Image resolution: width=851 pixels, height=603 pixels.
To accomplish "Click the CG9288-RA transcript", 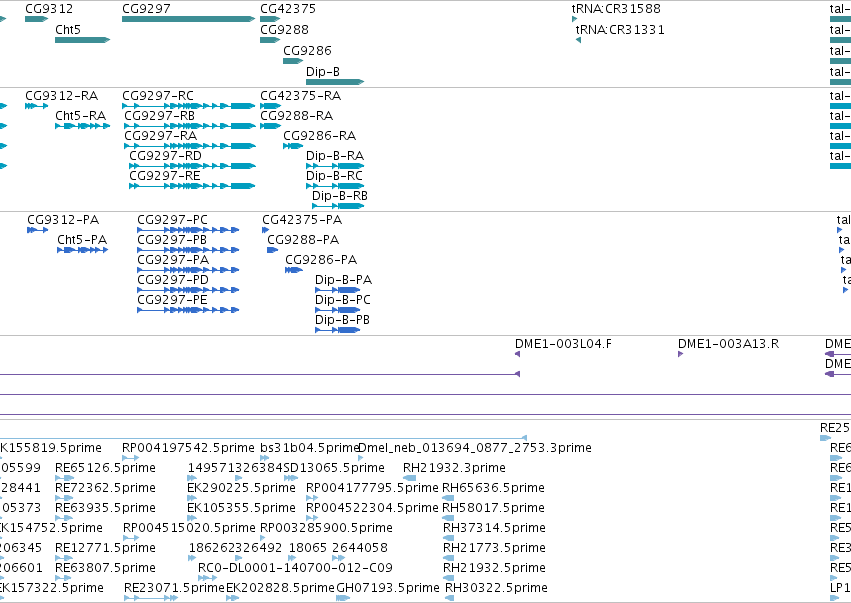I will click(x=270, y=126).
